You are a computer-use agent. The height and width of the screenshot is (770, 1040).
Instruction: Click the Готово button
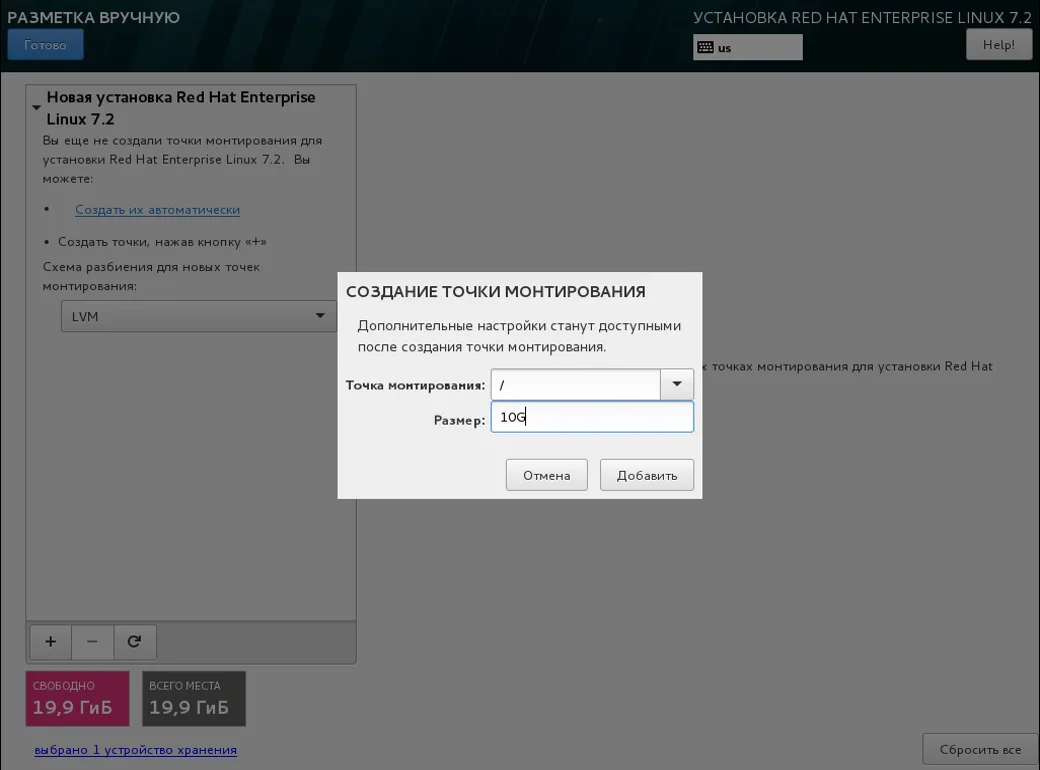pyautogui.click(x=45, y=44)
